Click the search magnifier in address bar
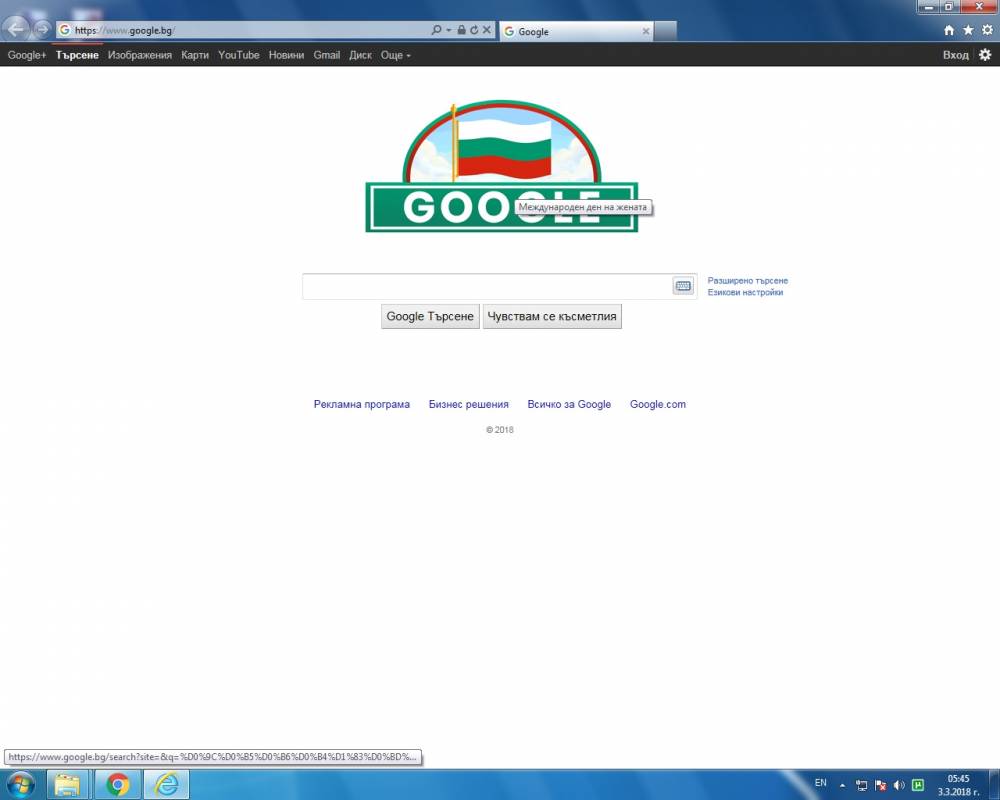Screen dimensions: 1000x800 (x=436, y=30)
